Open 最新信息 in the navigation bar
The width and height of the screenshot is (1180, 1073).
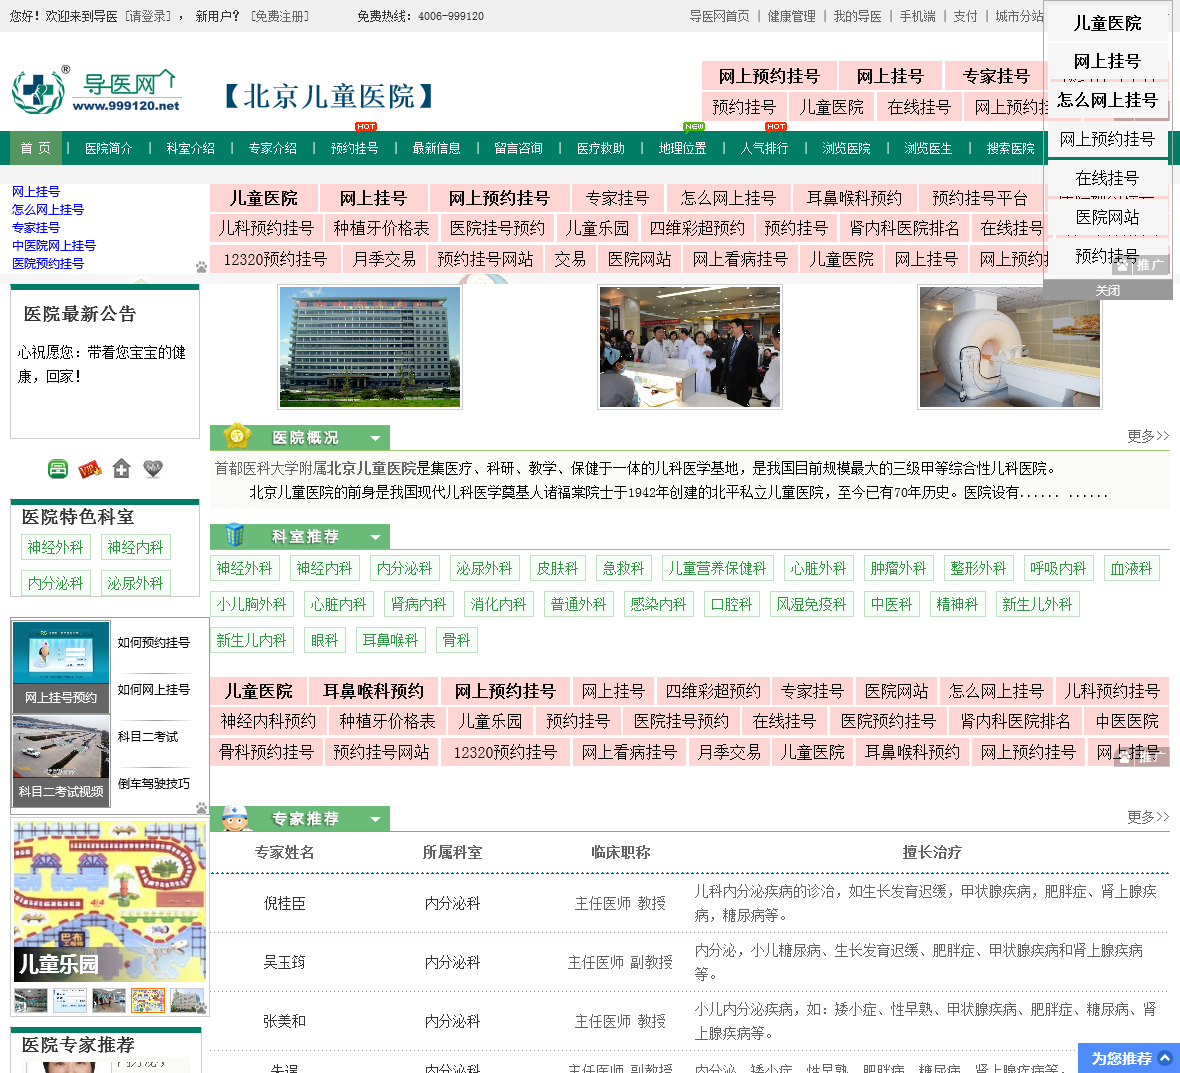(436, 148)
